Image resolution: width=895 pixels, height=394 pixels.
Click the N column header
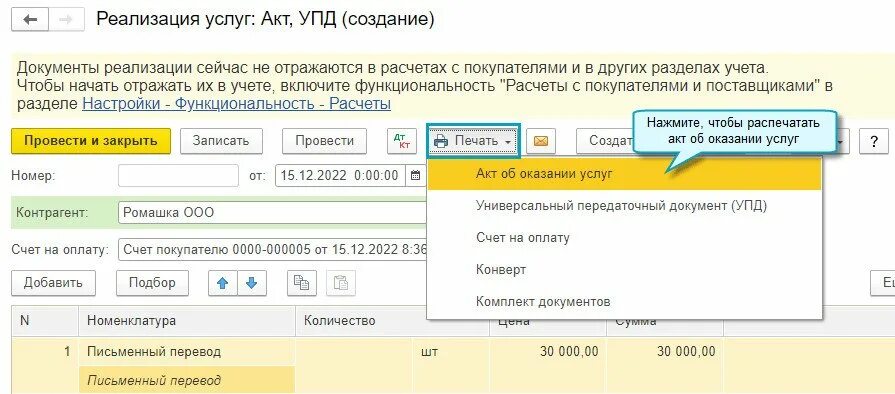[45, 321]
